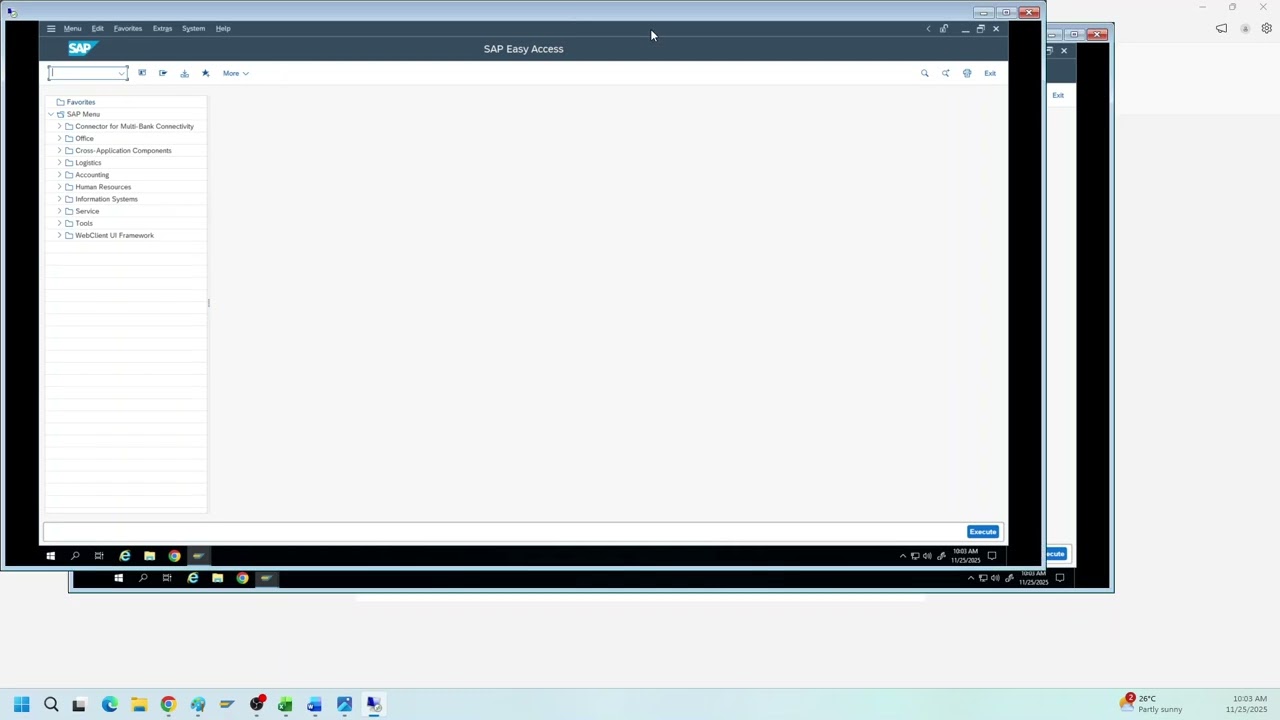This screenshot has height=720, width=1280.
Task: Expand Connector for Multi-Bank Connectivity node
Action: point(59,126)
